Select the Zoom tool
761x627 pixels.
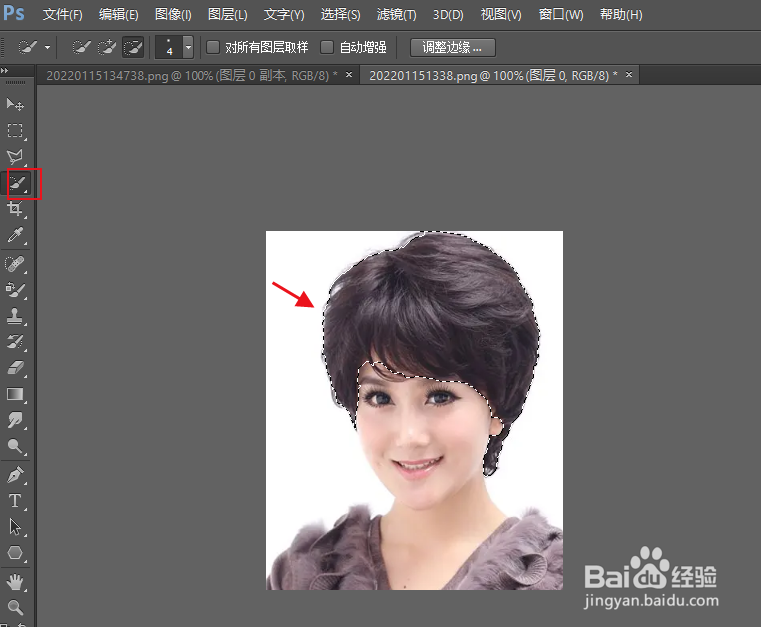(x=15, y=607)
